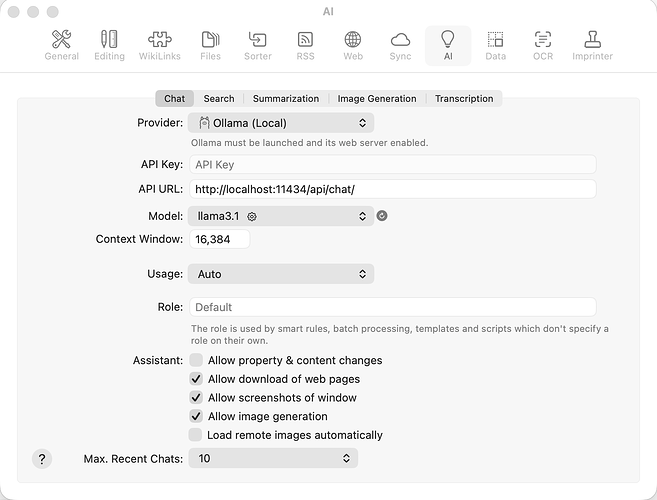Switch to the Image Generation tab
Image resolution: width=657 pixels, height=500 pixels.
tap(377, 98)
